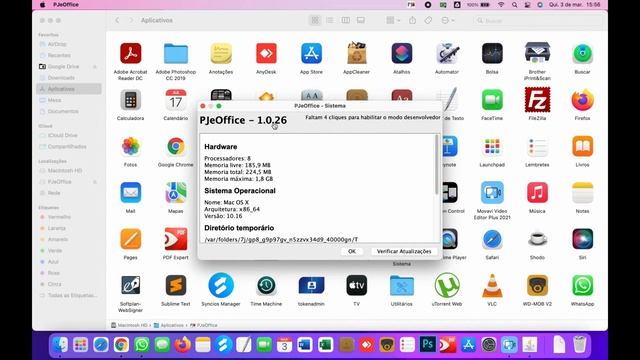The image size is (640, 360).
Task: Open the WD-MOB V2 app icon
Action: (537, 285)
